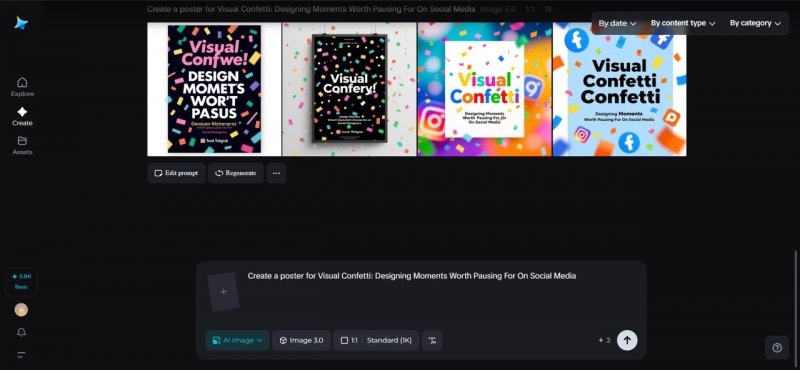The width and height of the screenshot is (800, 370).
Task: Click the sidebar menu lines icon
Action: click(x=21, y=355)
